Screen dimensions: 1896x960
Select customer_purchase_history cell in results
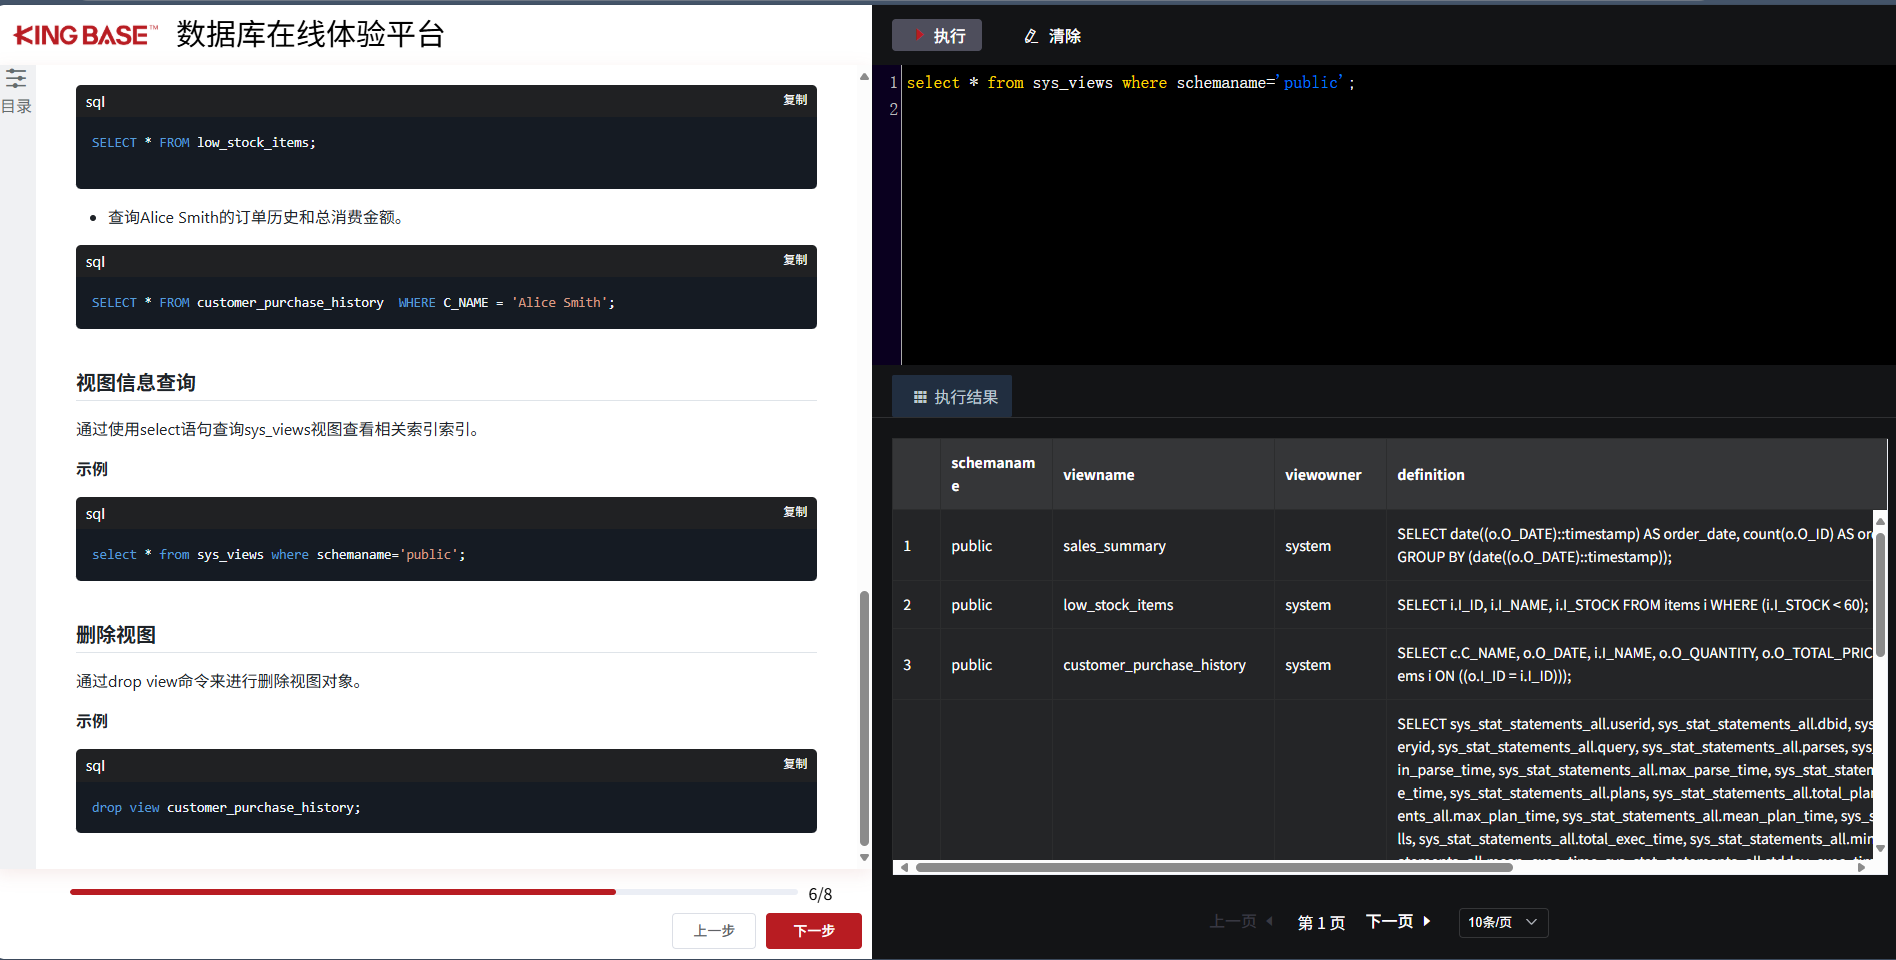[1163, 665]
